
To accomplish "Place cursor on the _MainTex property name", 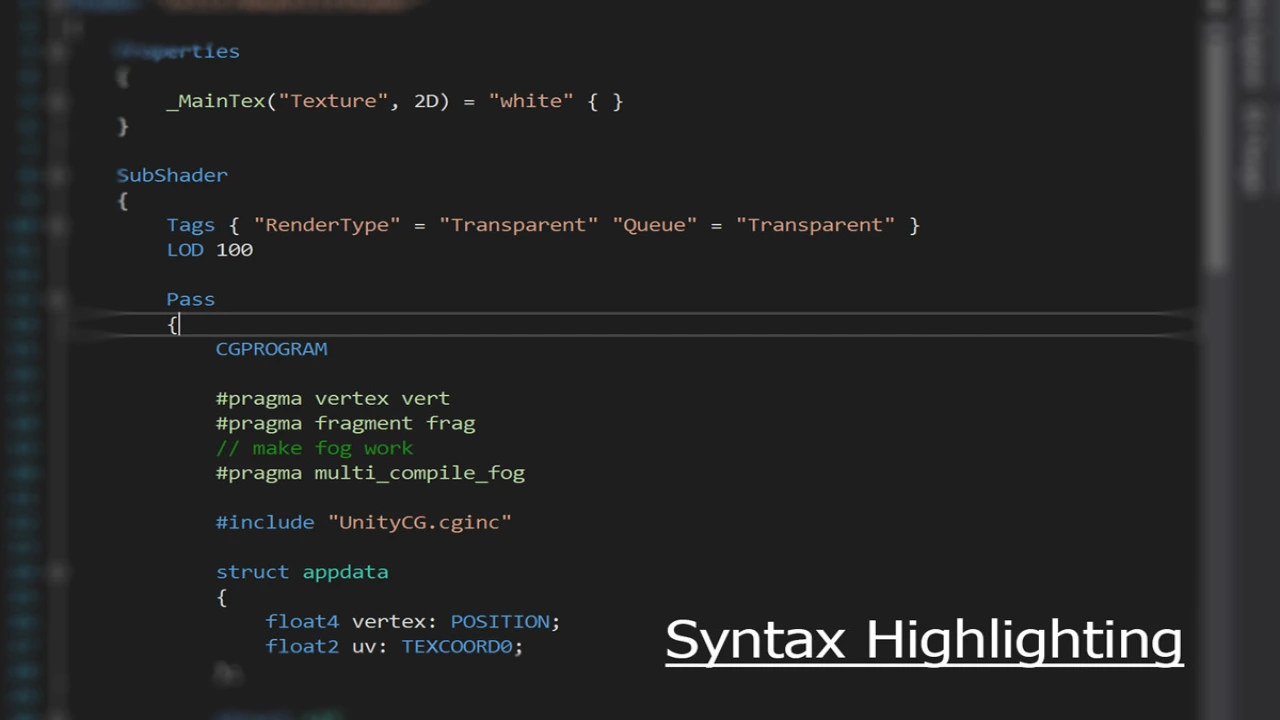I will click(216, 101).
